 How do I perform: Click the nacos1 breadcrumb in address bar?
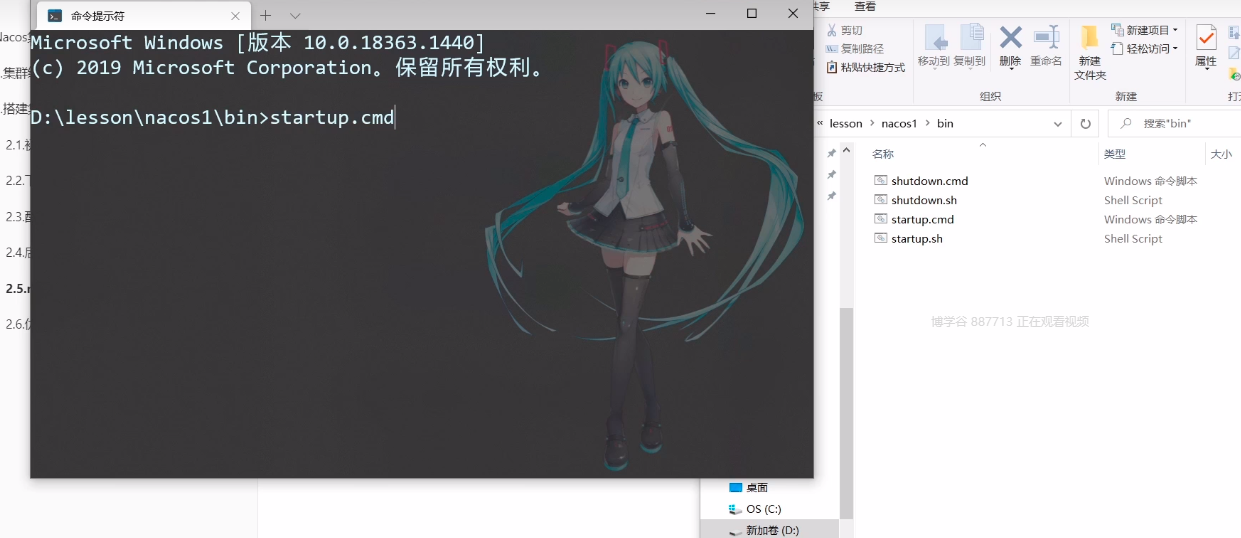tap(899, 124)
